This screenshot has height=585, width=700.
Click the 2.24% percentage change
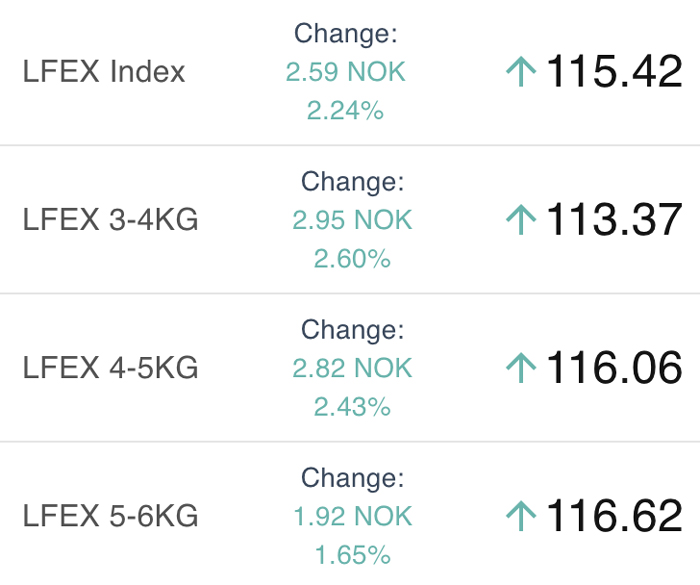[x=346, y=111]
